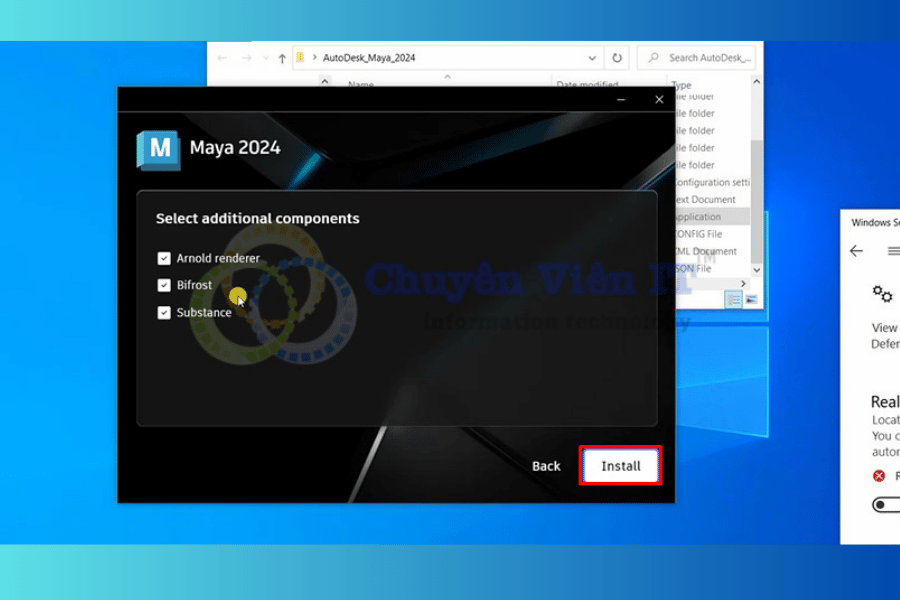The image size is (900, 600).
Task: Click the Explorer up-directory arrow
Action: [x=282, y=58]
